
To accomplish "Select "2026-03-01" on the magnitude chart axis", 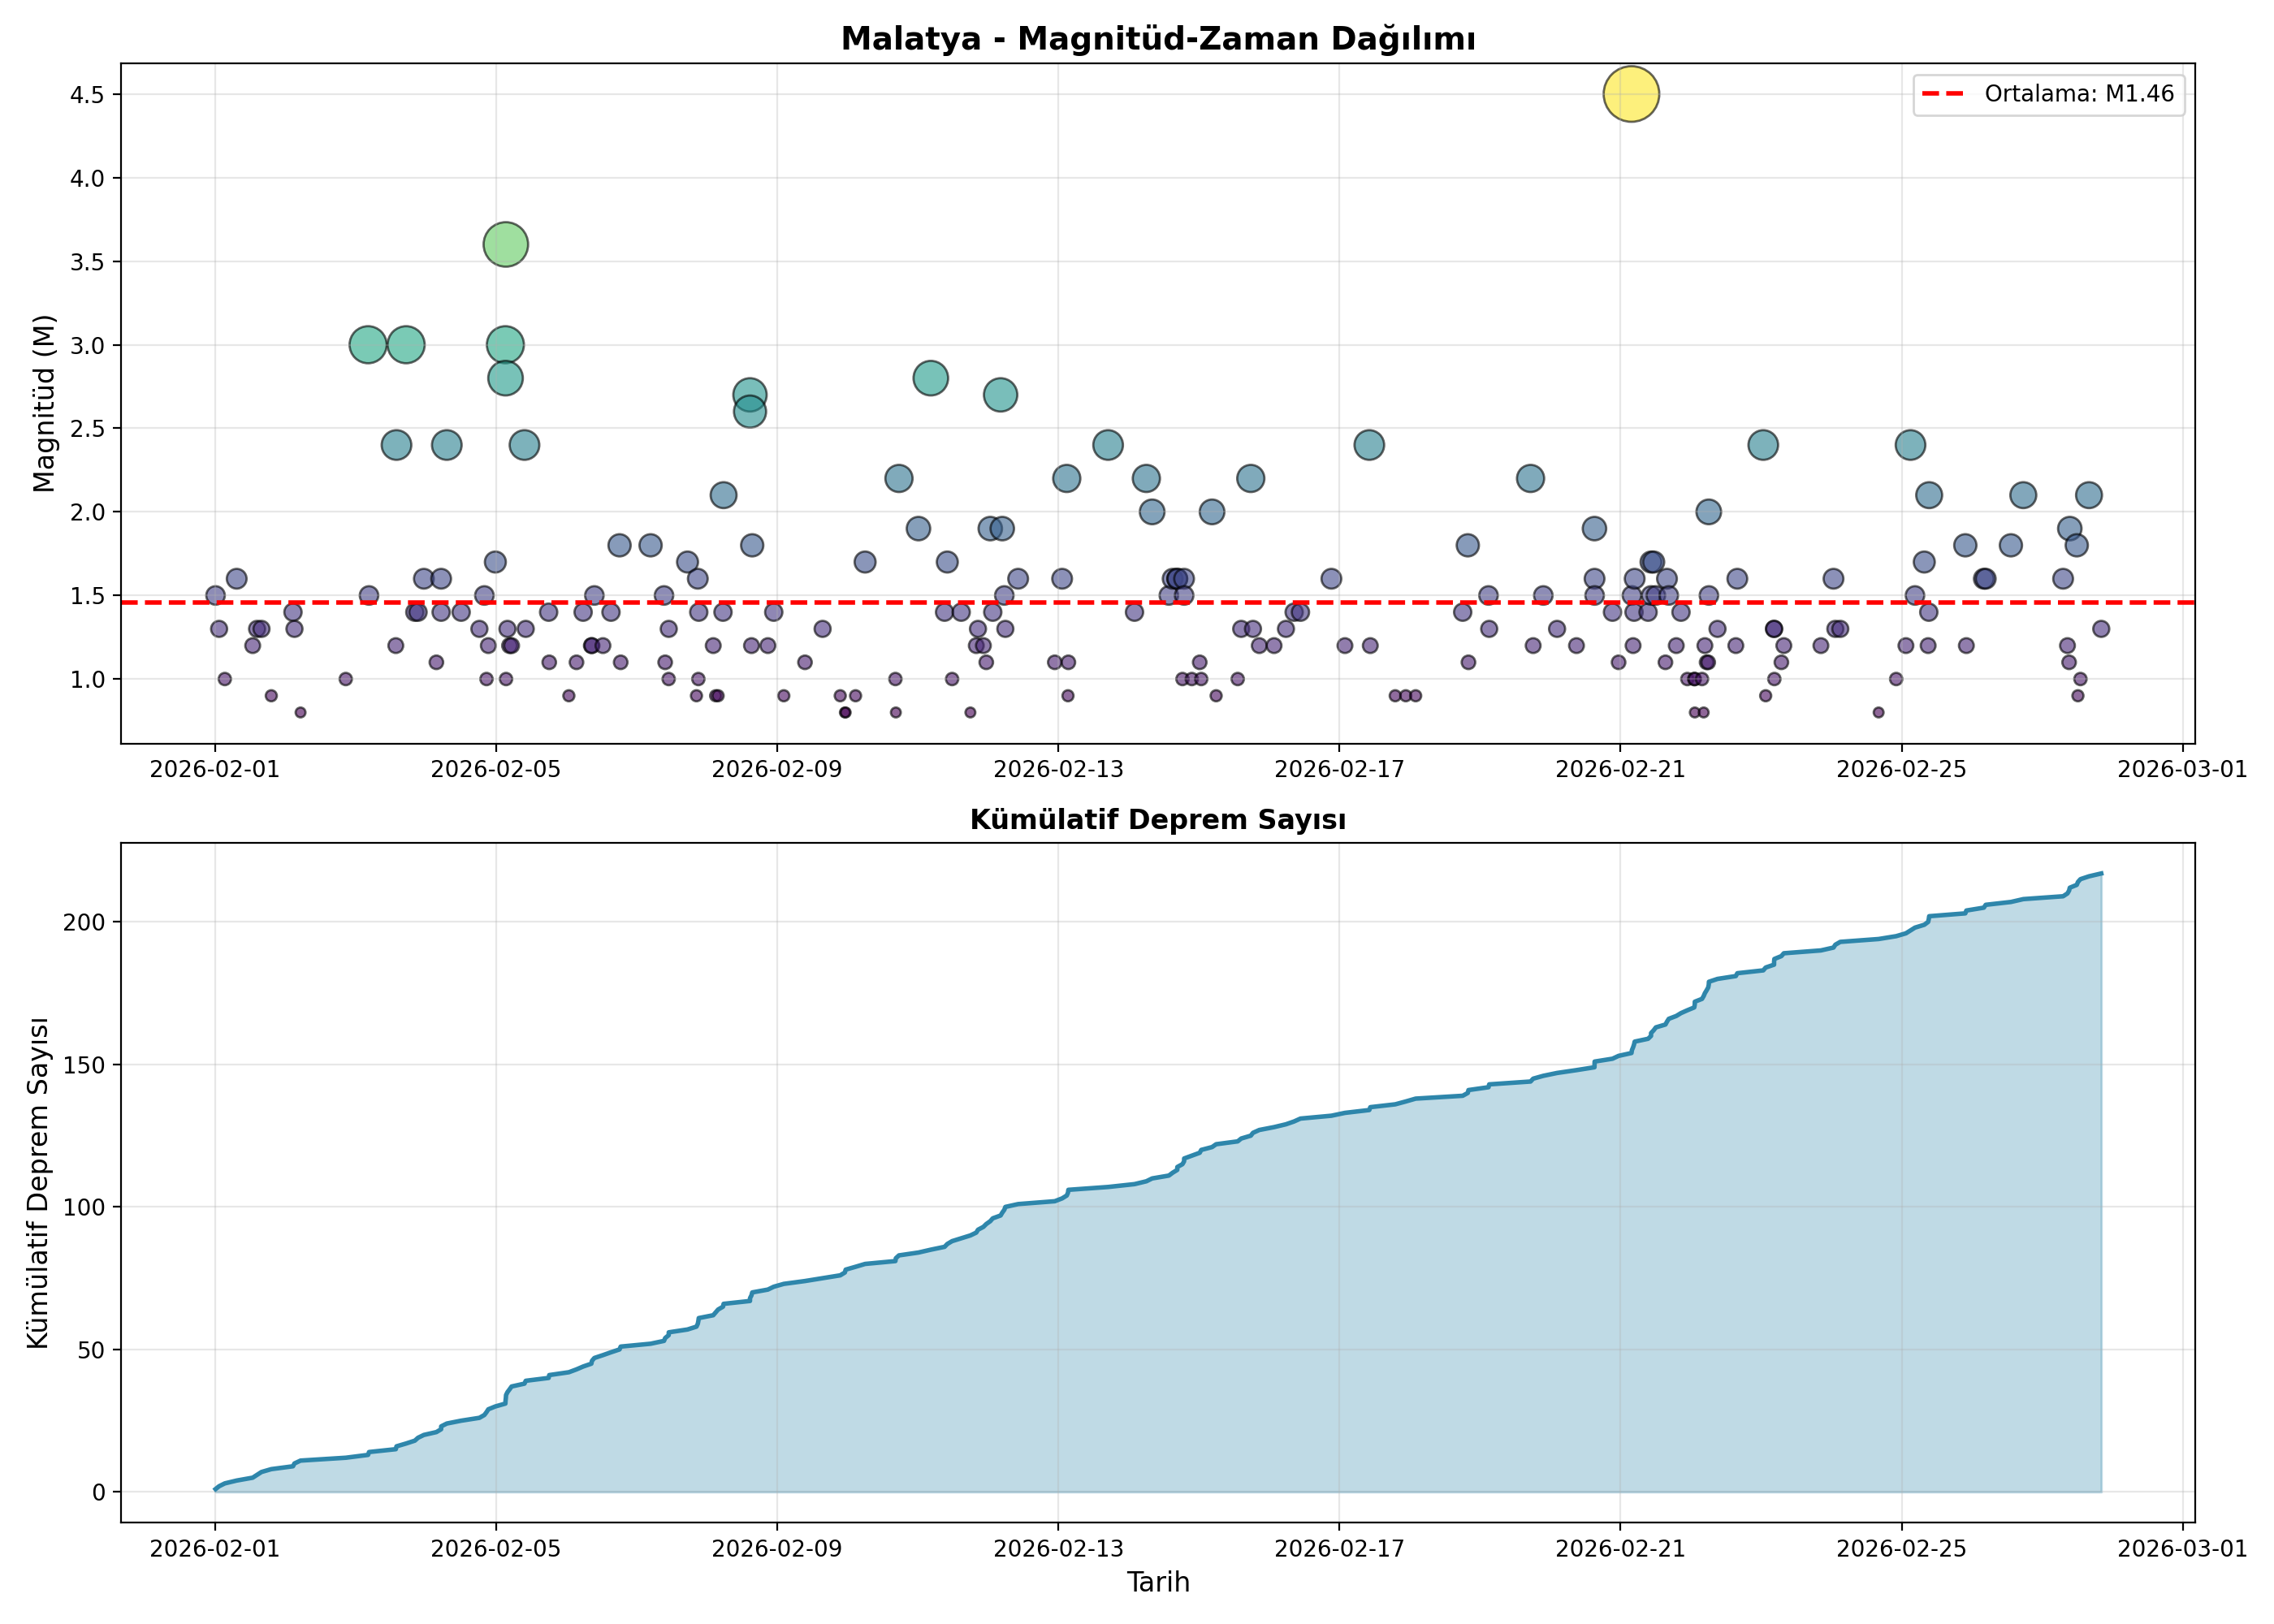I will tap(2182, 770).
